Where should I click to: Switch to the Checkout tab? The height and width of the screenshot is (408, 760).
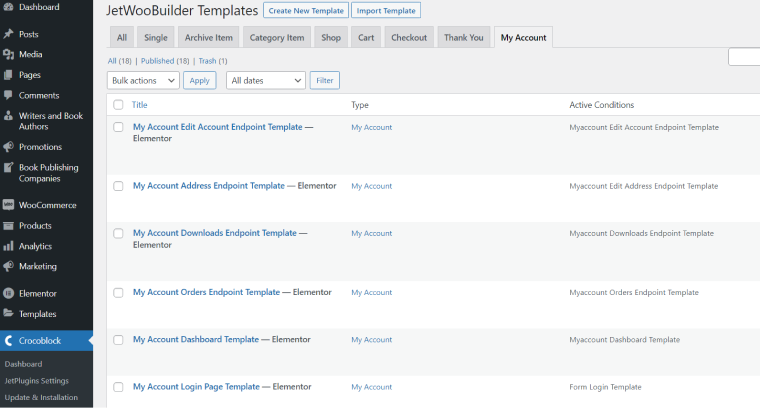tap(409, 37)
